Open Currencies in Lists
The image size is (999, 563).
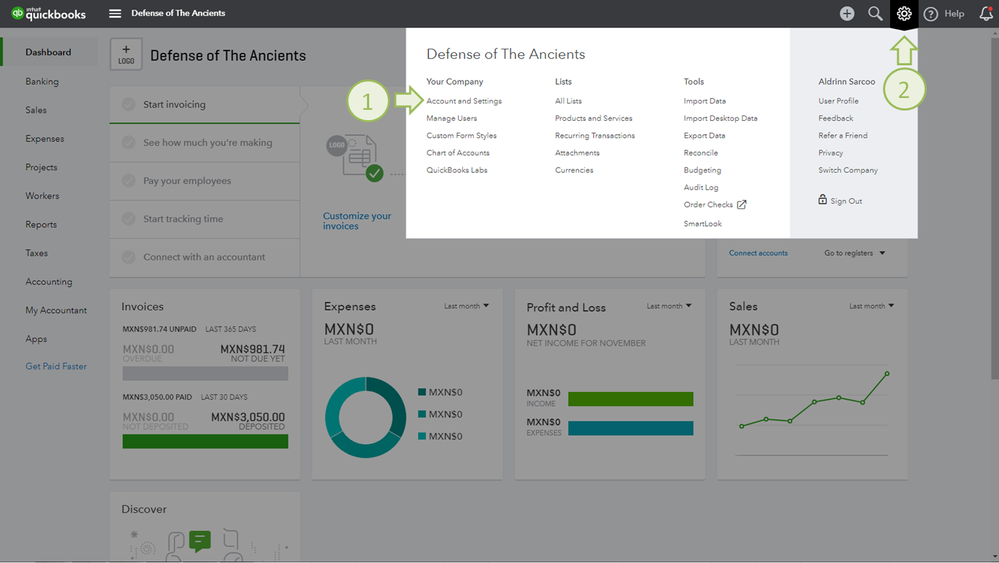coord(574,170)
